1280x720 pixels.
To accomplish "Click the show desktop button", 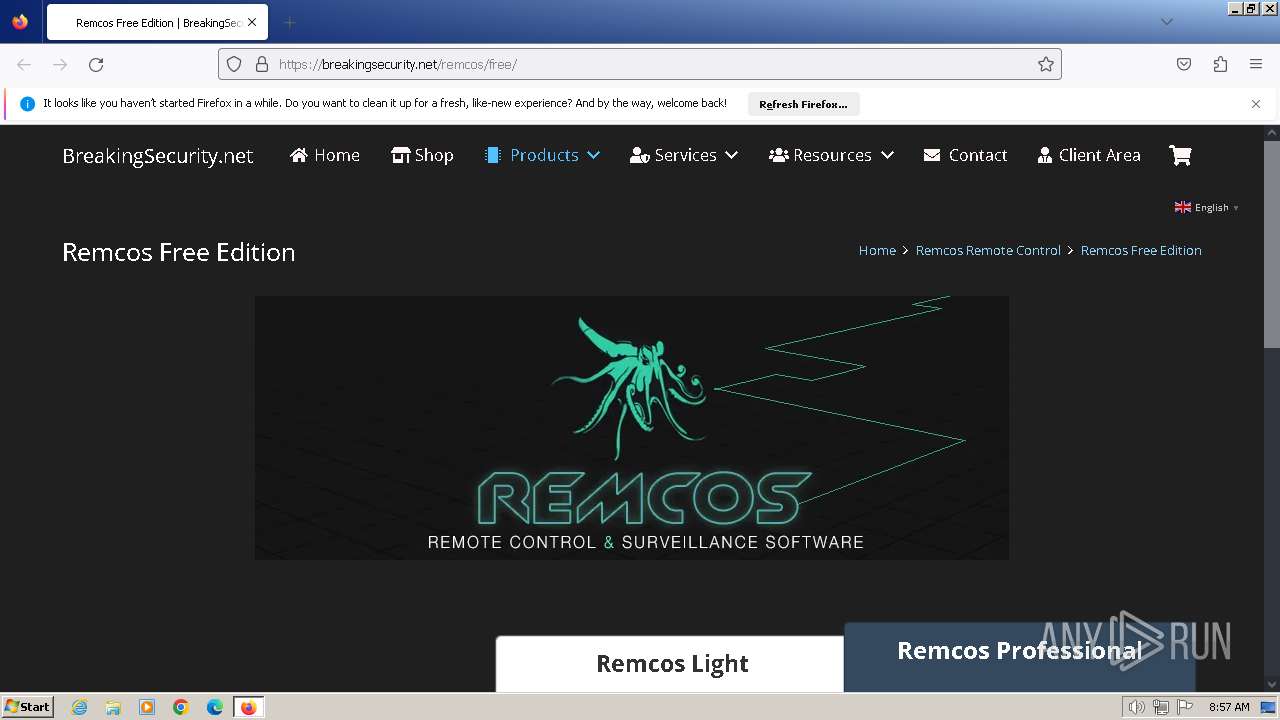I will click(1269, 707).
